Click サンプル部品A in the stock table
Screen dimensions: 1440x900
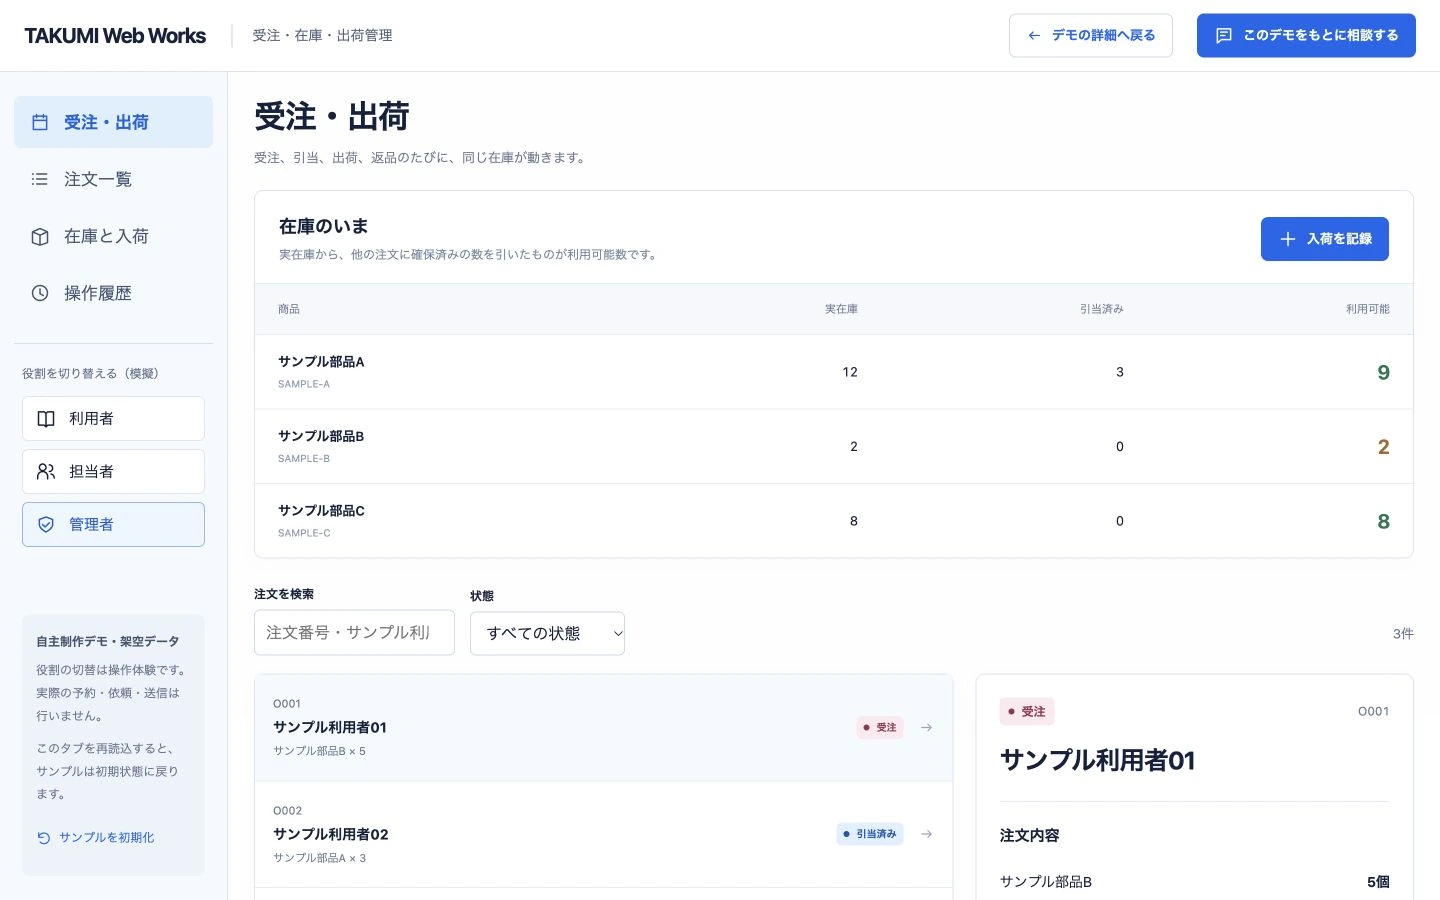tap(321, 362)
